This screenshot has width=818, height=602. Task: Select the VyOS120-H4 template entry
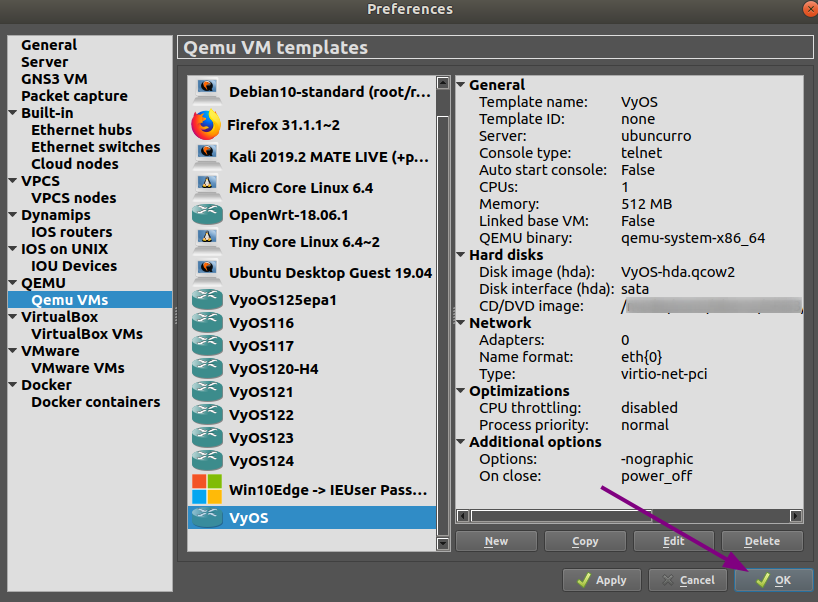click(273, 369)
